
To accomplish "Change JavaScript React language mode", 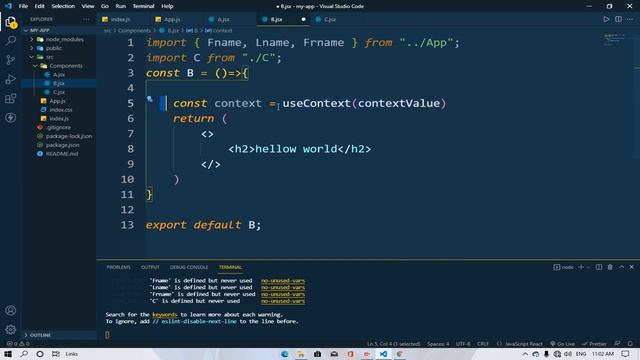I will click(523, 344).
